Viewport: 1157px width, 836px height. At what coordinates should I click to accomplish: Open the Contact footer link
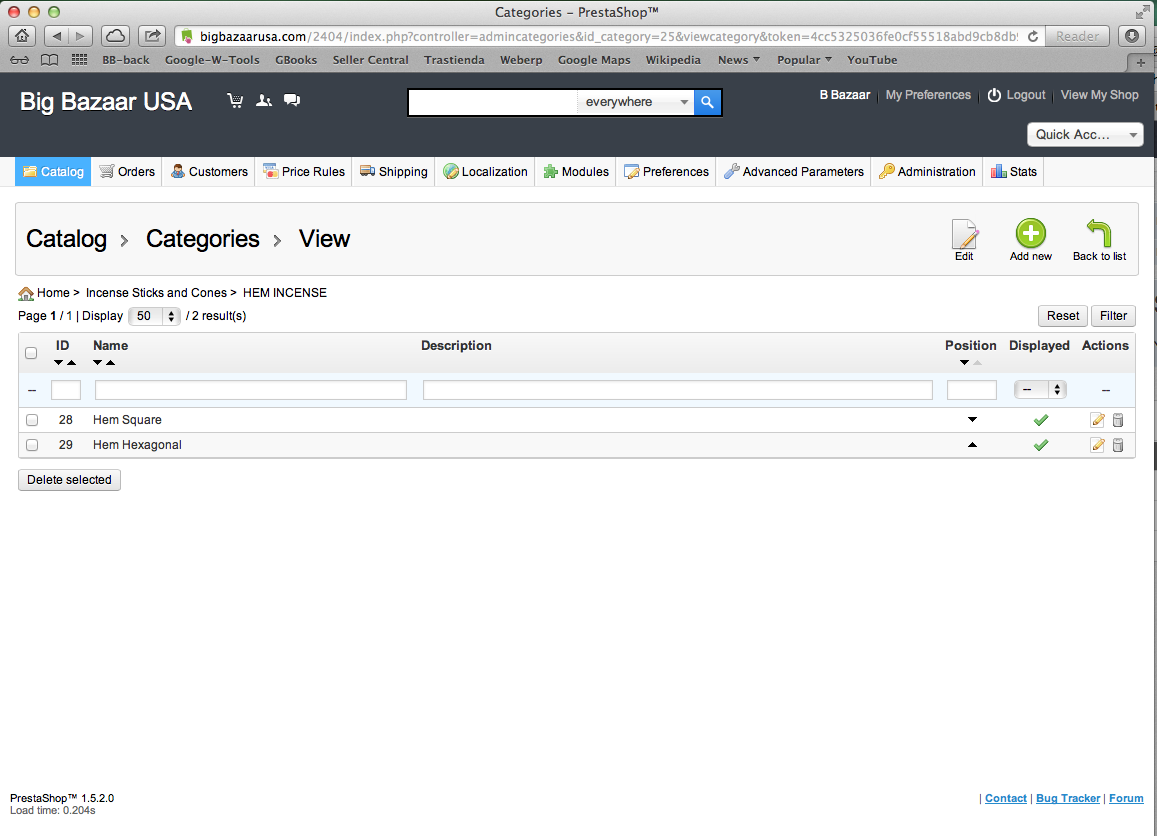pyautogui.click(x=1006, y=798)
